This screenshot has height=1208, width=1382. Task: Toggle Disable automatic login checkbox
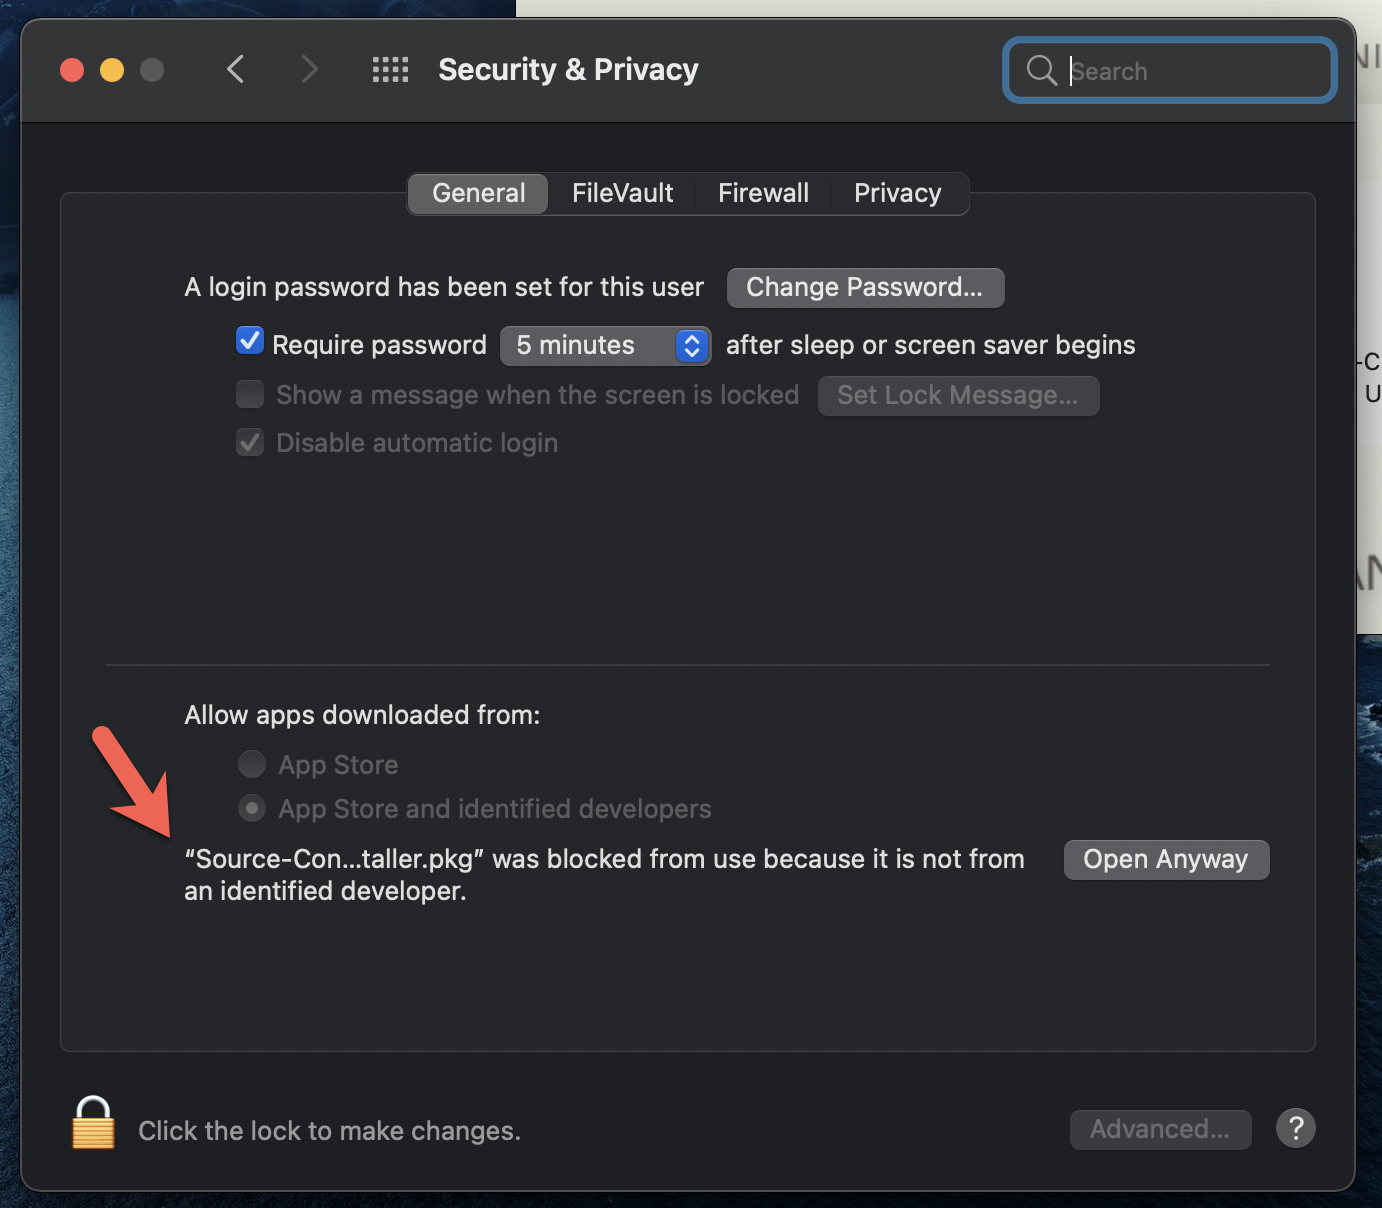click(x=250, y=442)
